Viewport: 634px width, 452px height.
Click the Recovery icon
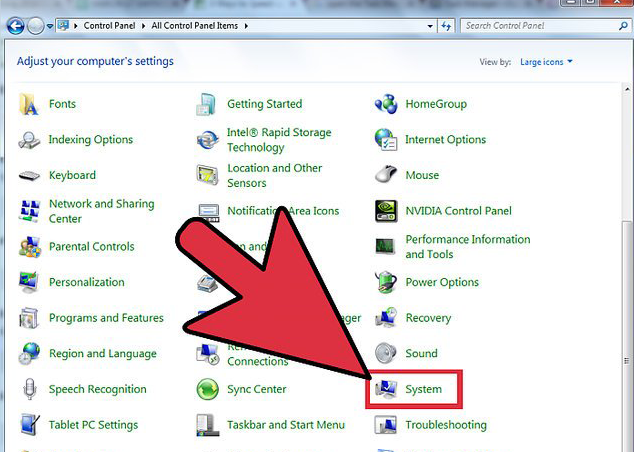pos(386,317)
